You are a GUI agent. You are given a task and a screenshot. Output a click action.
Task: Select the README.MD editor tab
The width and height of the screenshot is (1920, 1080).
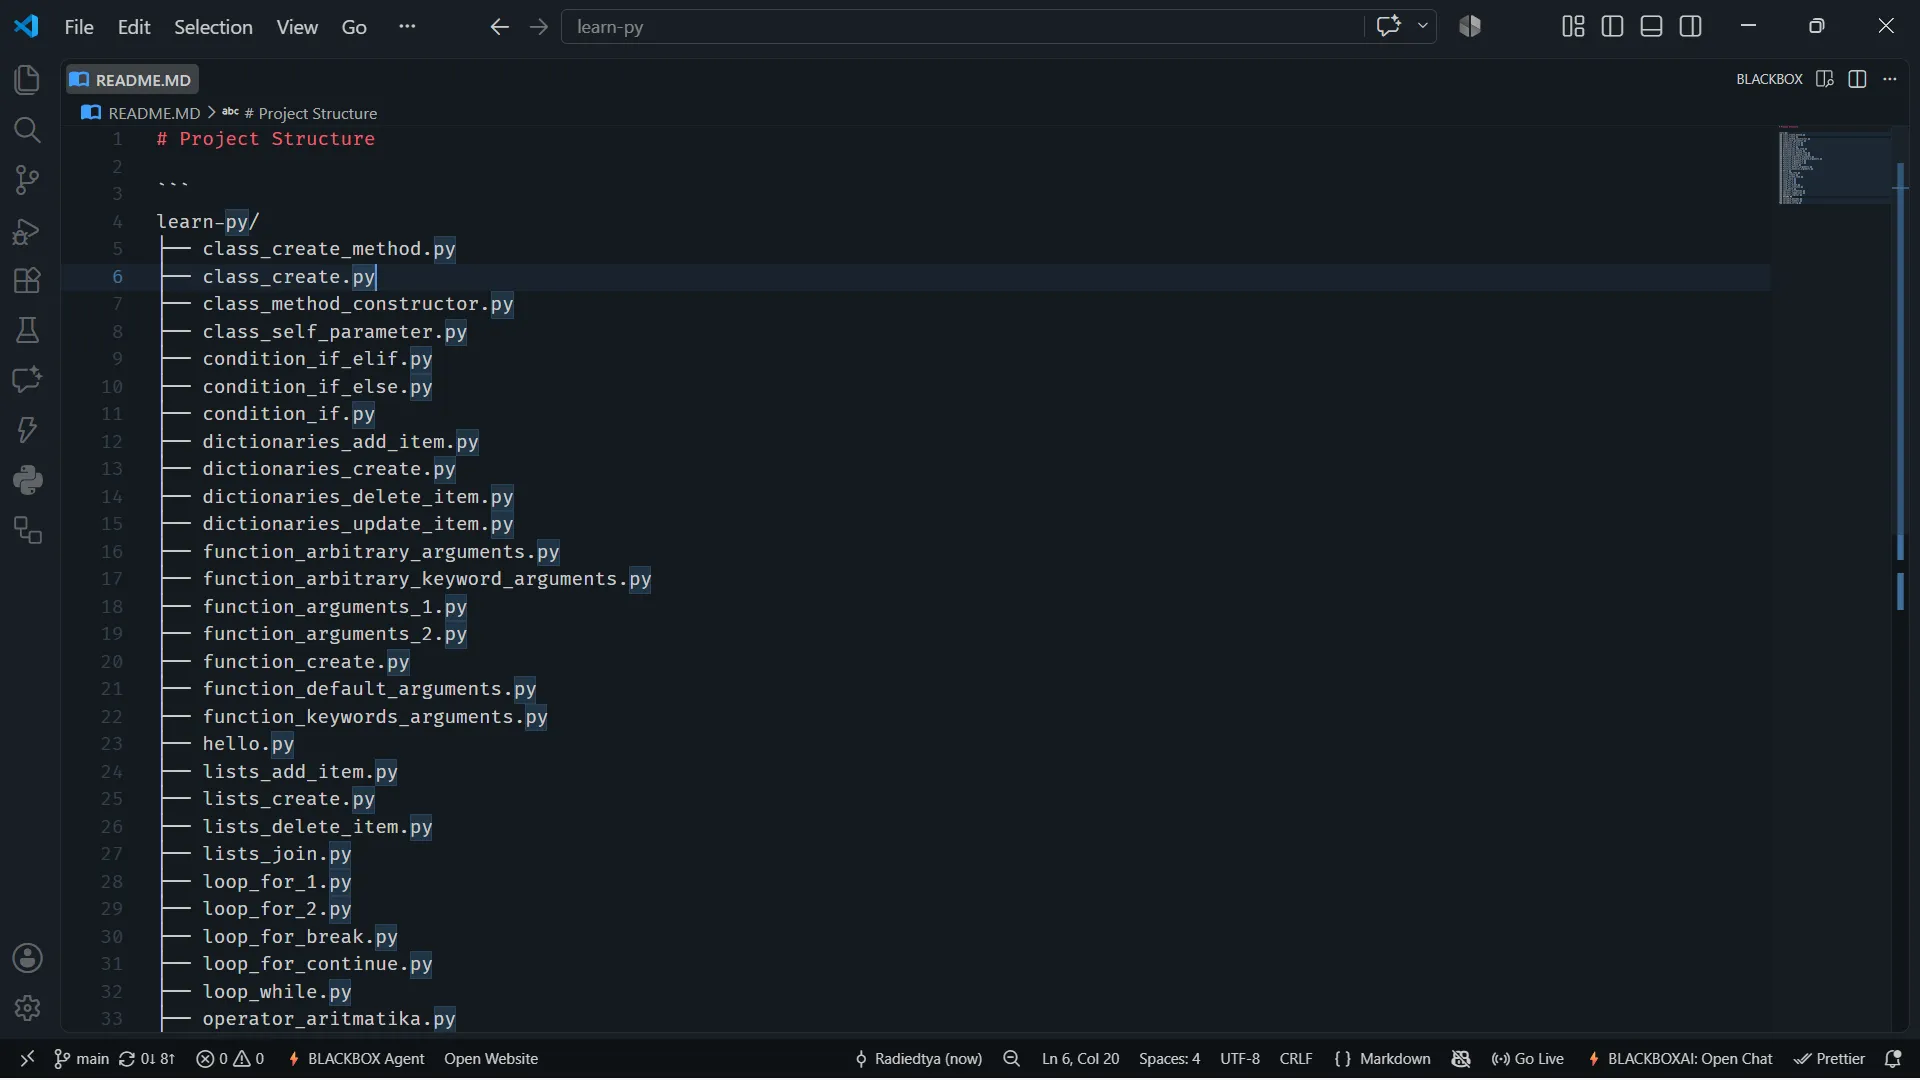[132, 80]
